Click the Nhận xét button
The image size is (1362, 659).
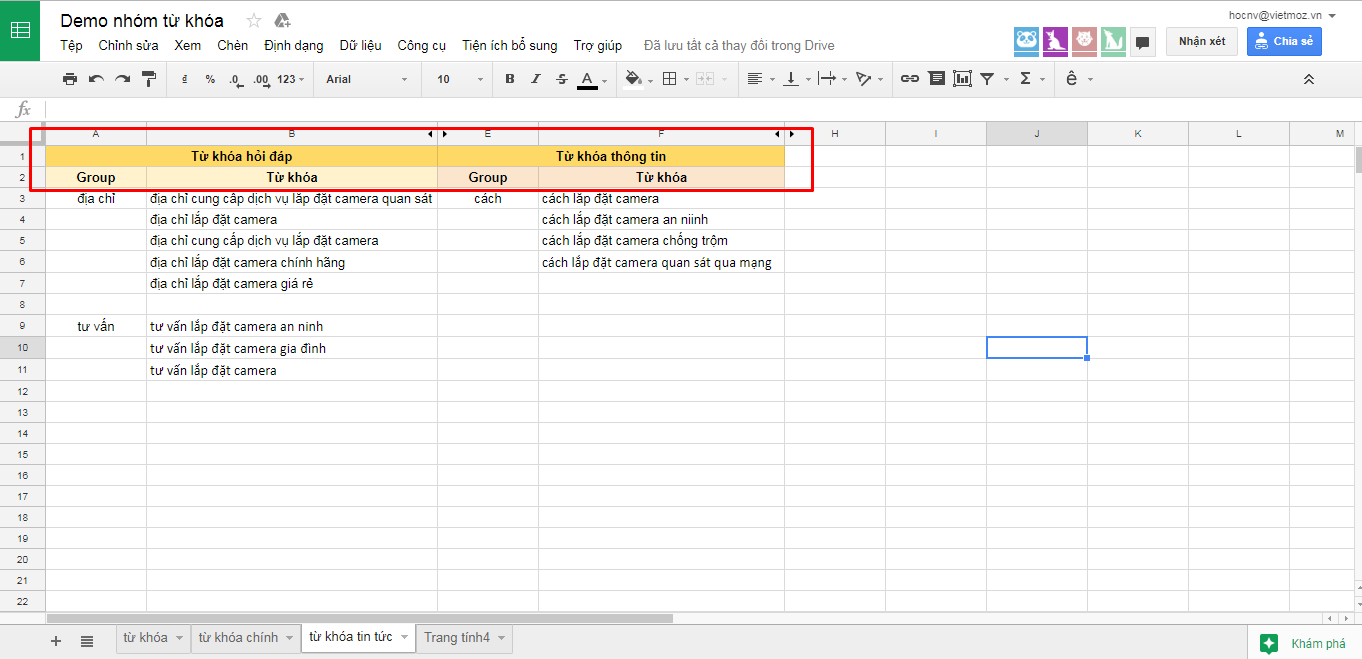coord(1201,41)
